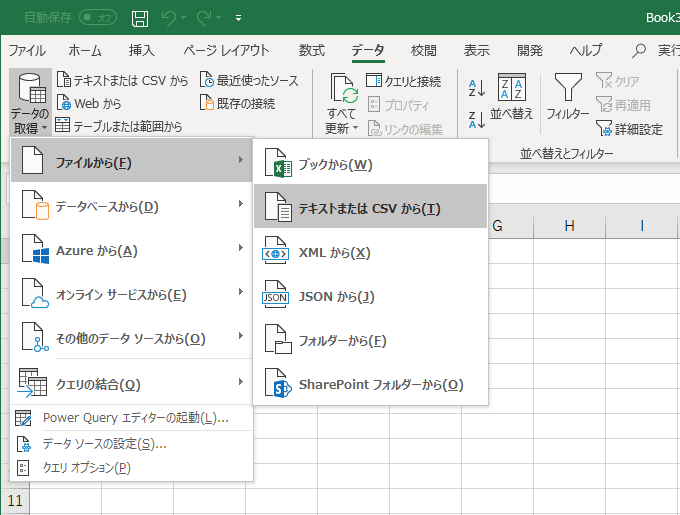680x515 pixels.
Task: Click the すべて更新 refresh icon
Action: click(343, 88)
